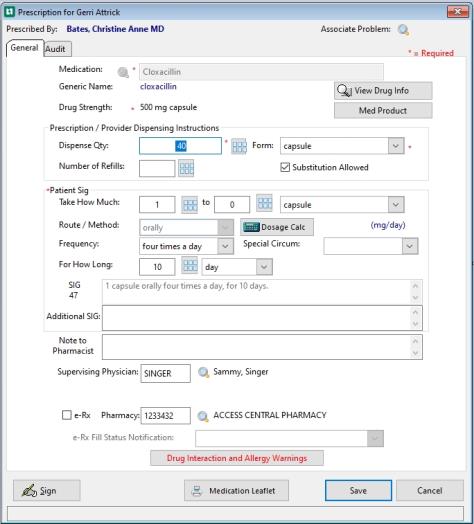Click the Medication search magnifier icon
The image size is (474, 524).
(123, 72)
